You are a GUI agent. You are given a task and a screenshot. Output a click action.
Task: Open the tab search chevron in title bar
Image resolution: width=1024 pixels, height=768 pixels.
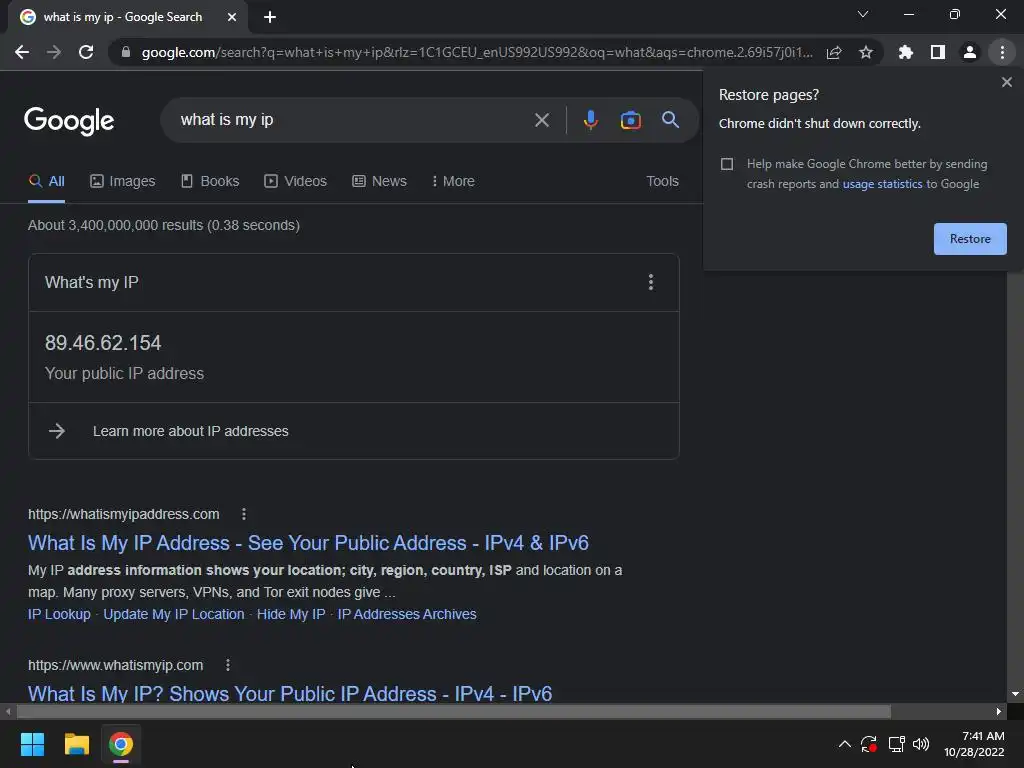click(863, 14)
